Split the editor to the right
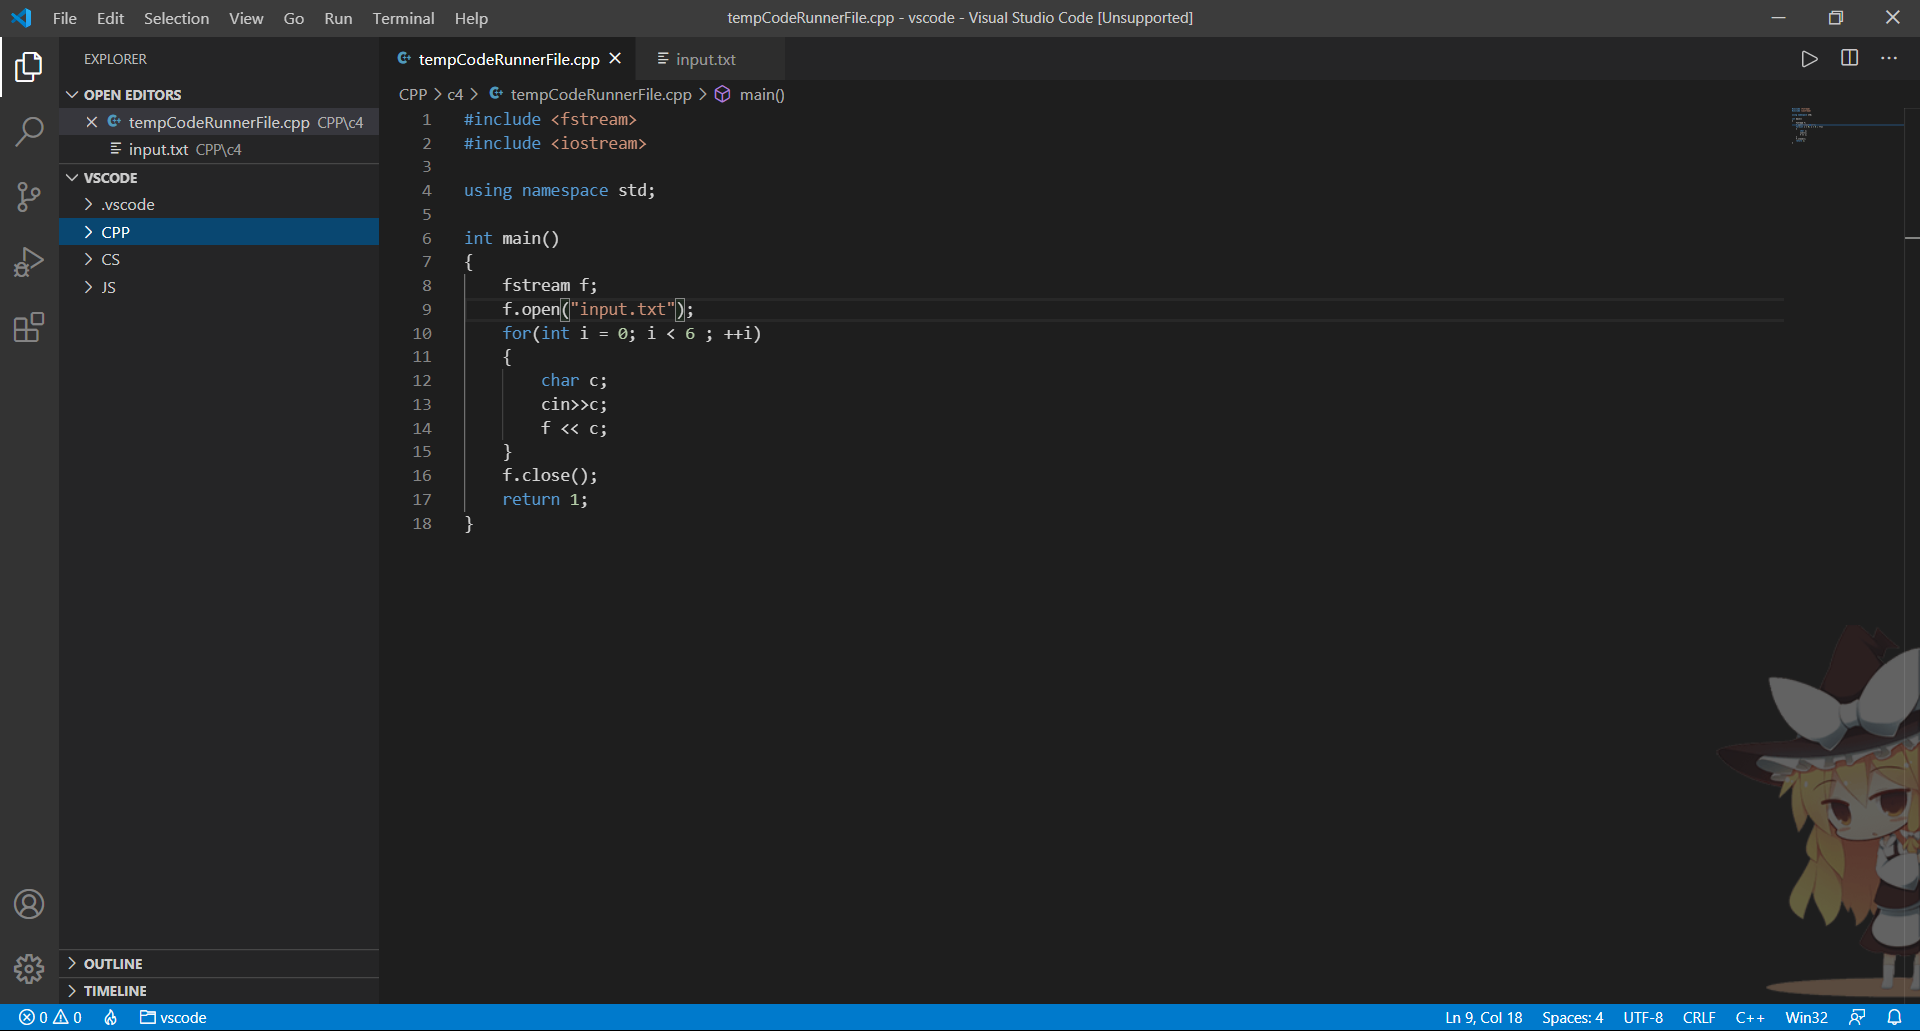The image size is (1920, 1031). [1849, 59]
